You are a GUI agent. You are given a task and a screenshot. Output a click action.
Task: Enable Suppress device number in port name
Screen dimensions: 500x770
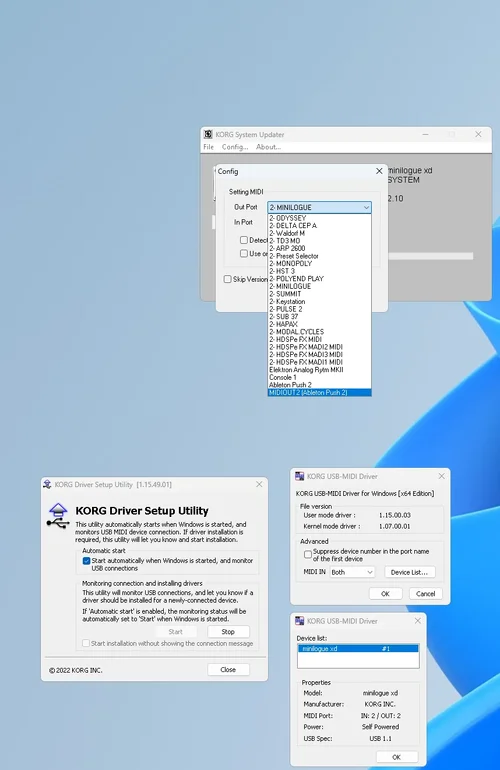[x=308, y=554]
